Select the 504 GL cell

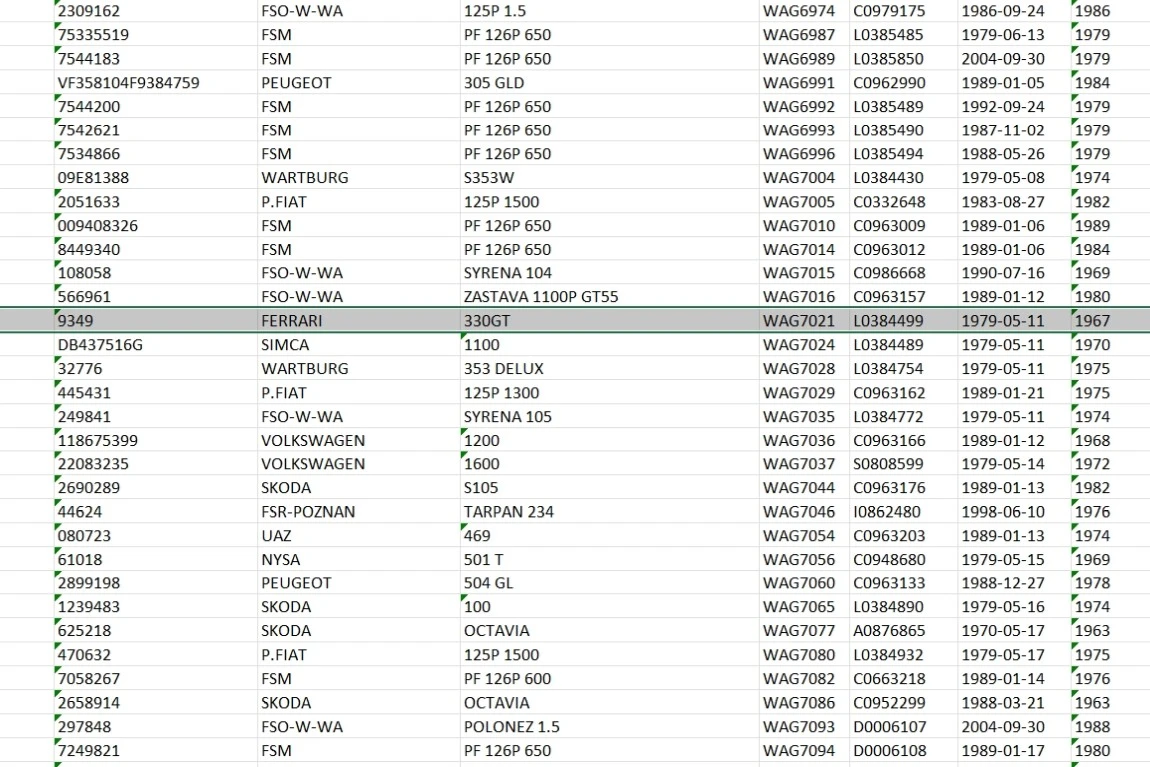click(x=488, y=583)
